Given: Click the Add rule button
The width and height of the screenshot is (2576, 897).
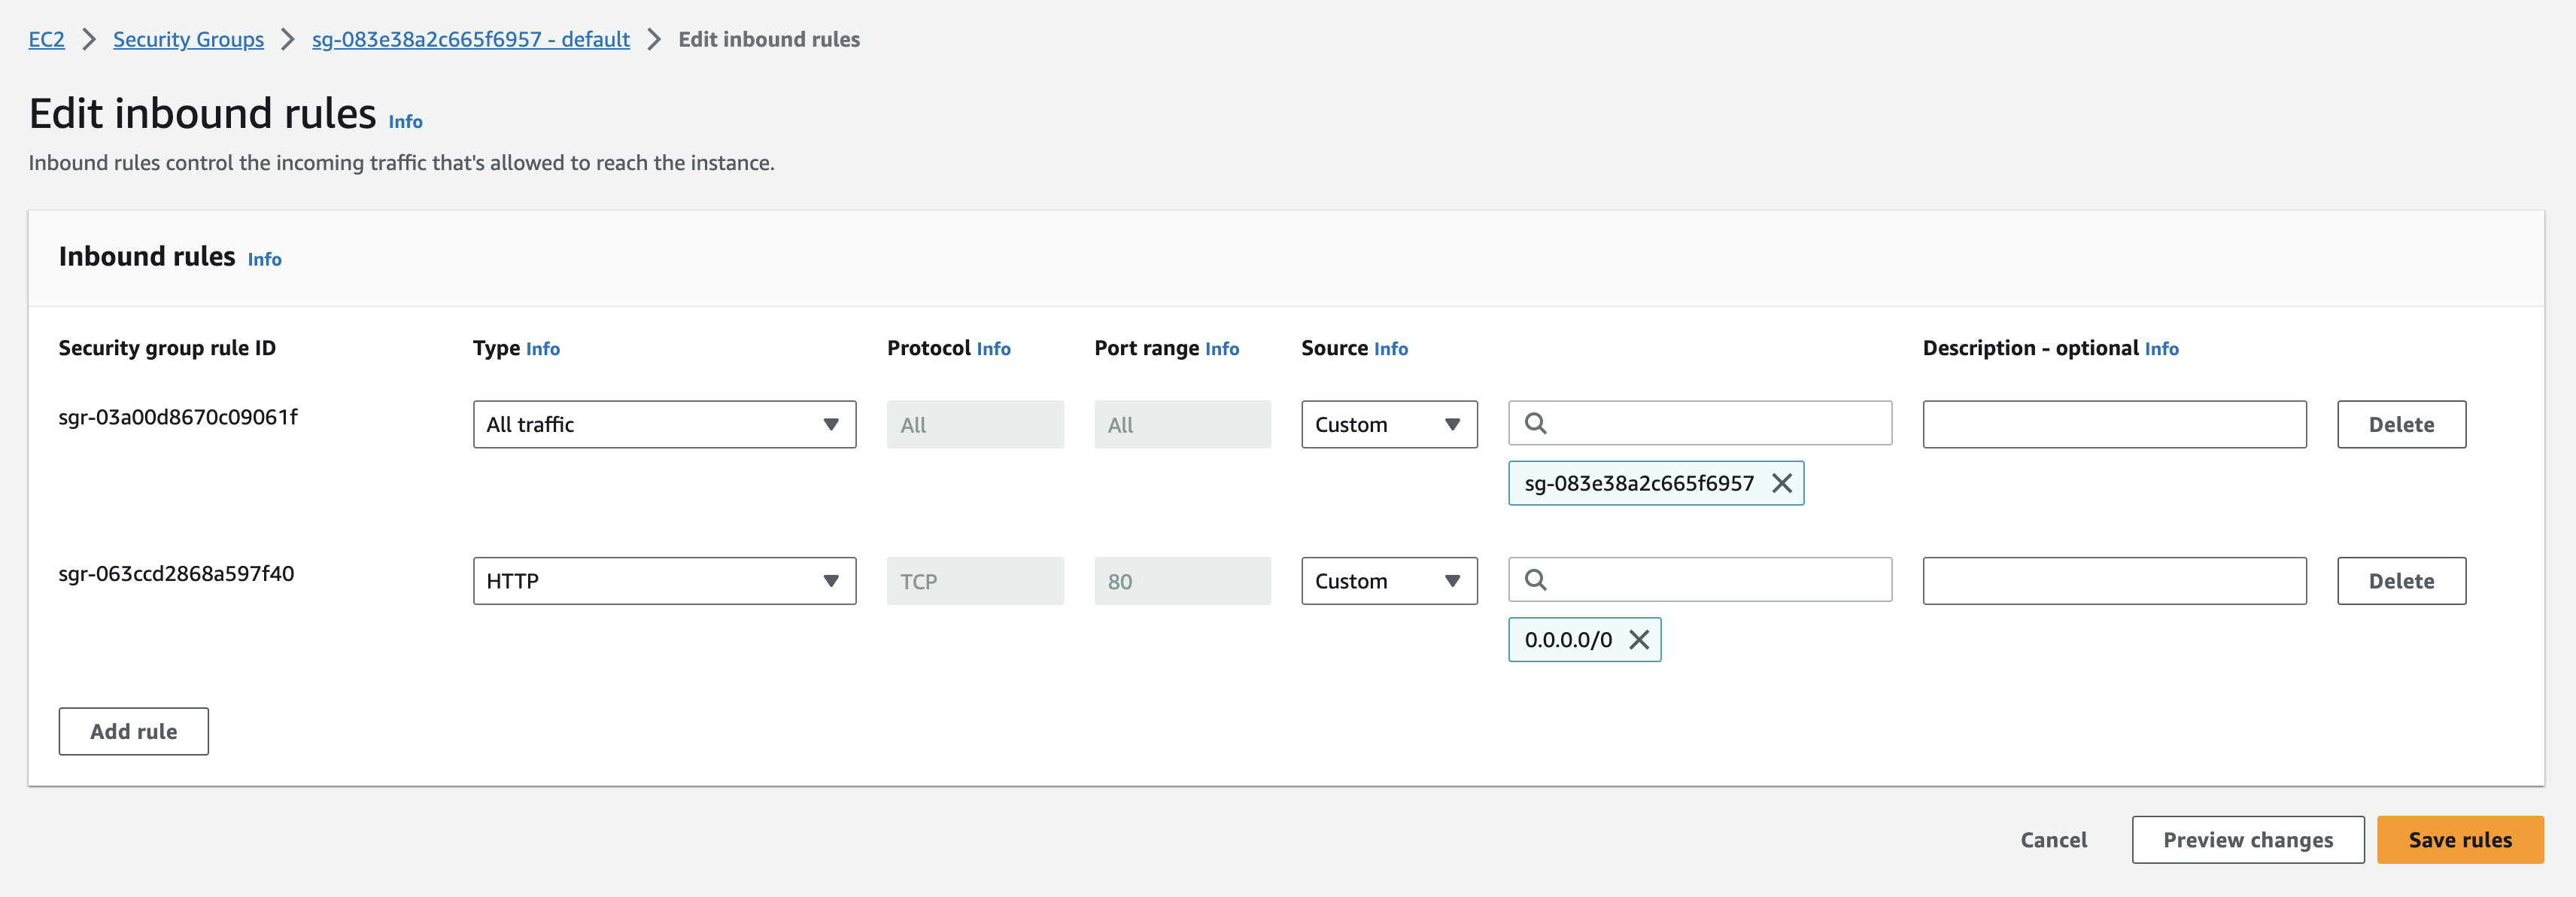Looking at the screenshot, I should click(x=133, y=732).
